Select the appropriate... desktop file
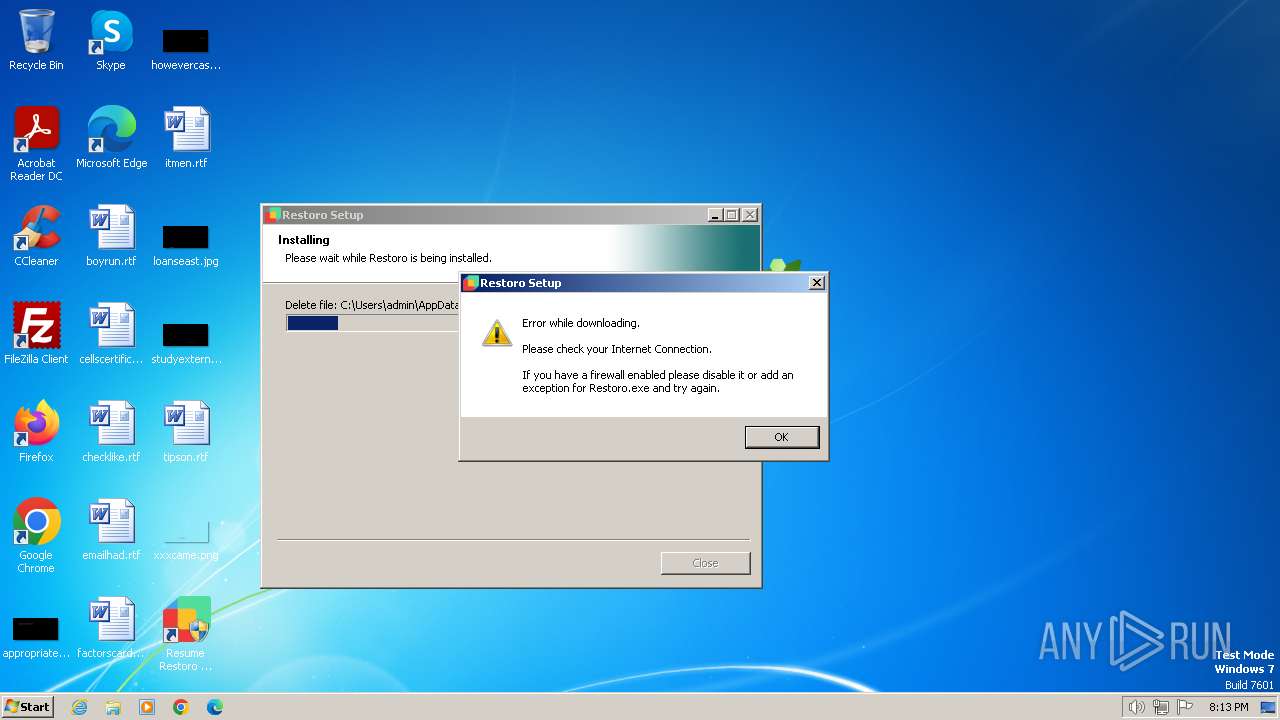 (36, 638)
